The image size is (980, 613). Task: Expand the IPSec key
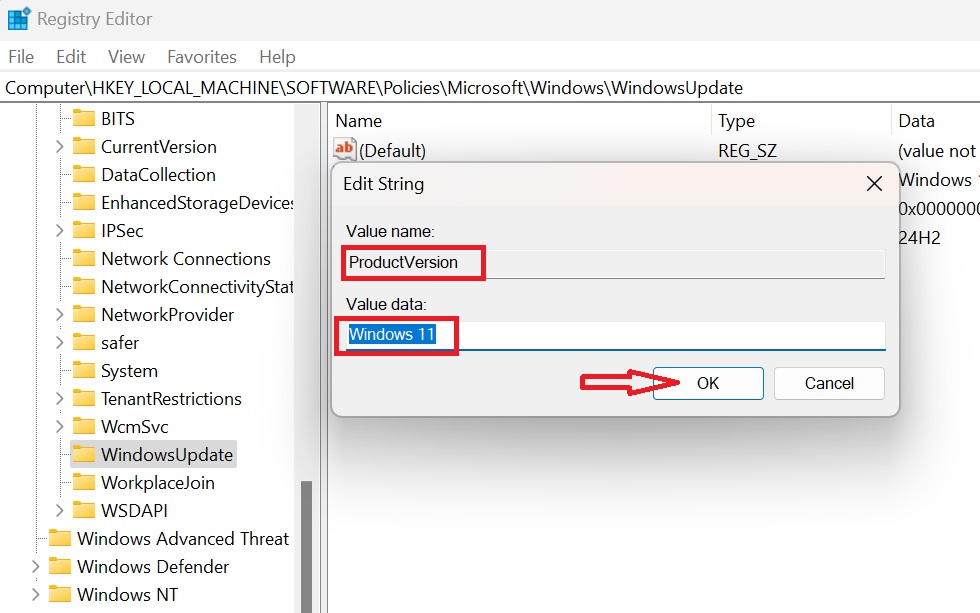point(59,231)
